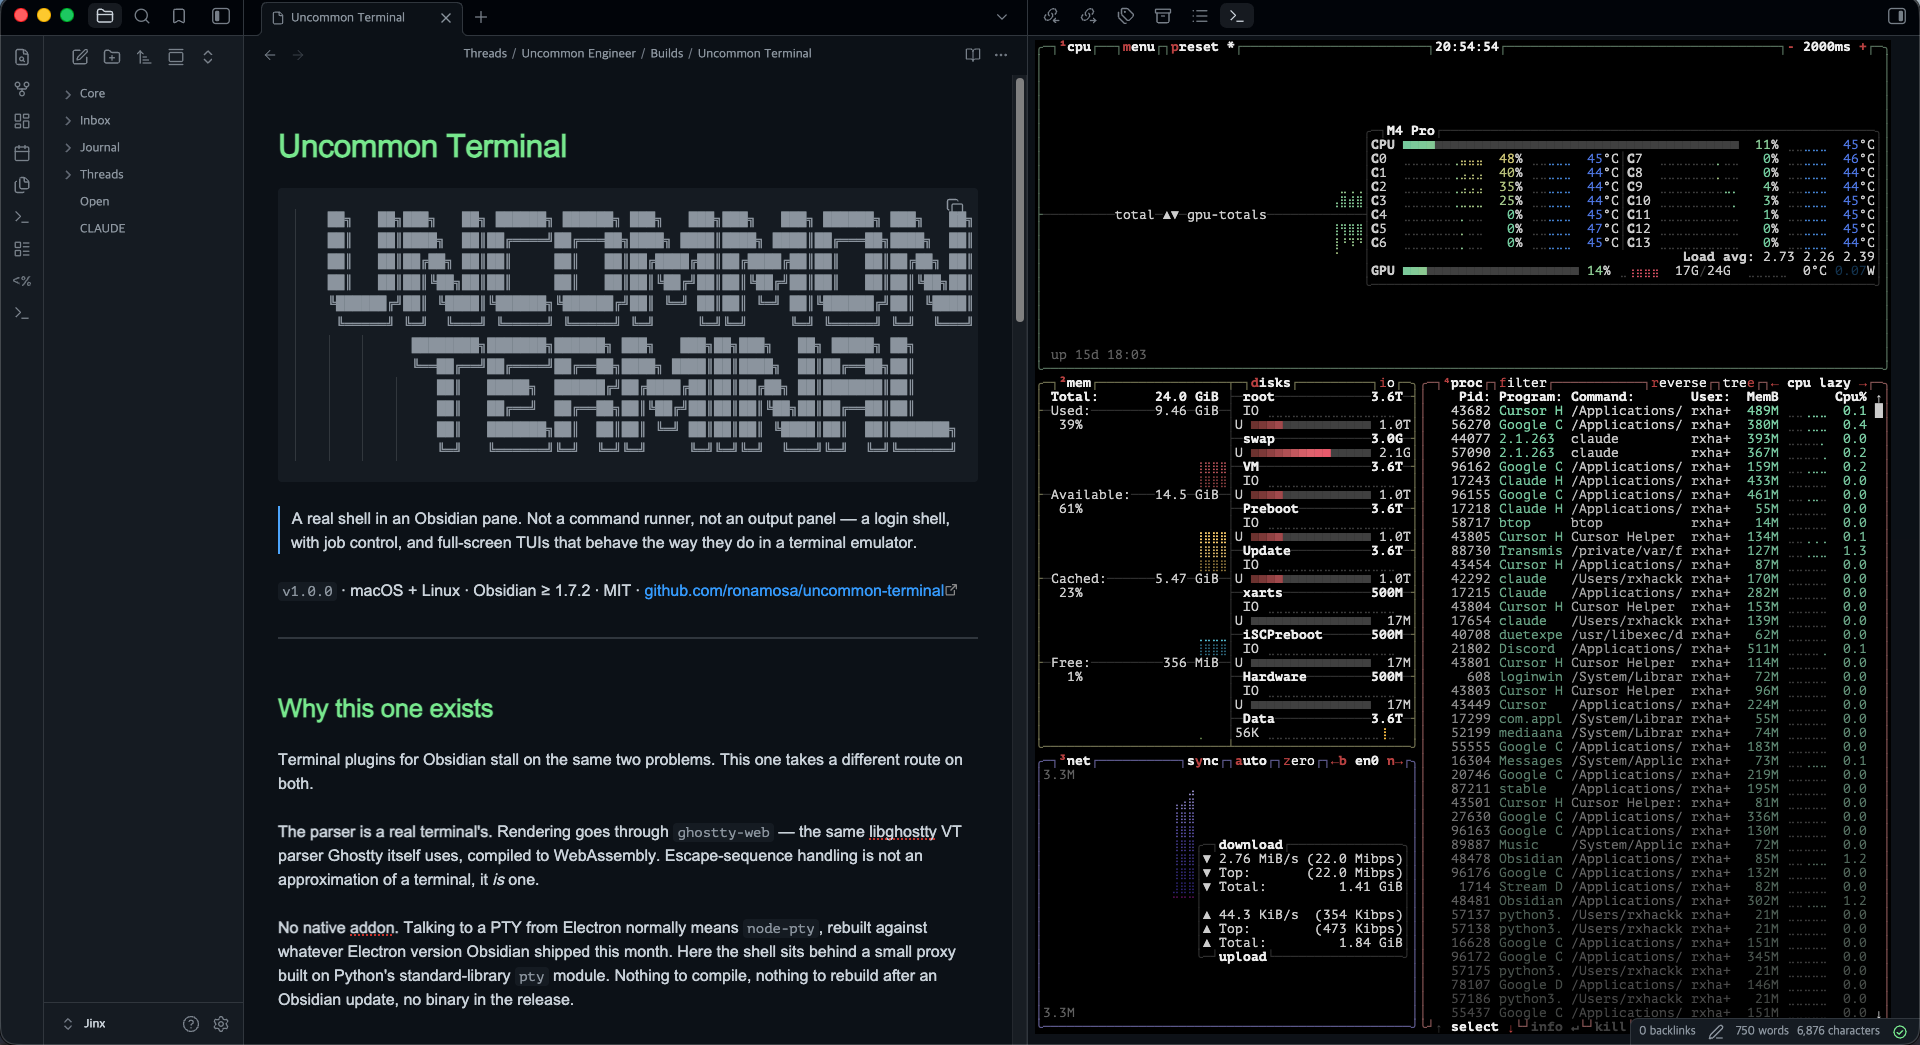Screen dimensions: 1920x1045
Task: Increase btop update interval with plus
Action: click(1862, 47)
